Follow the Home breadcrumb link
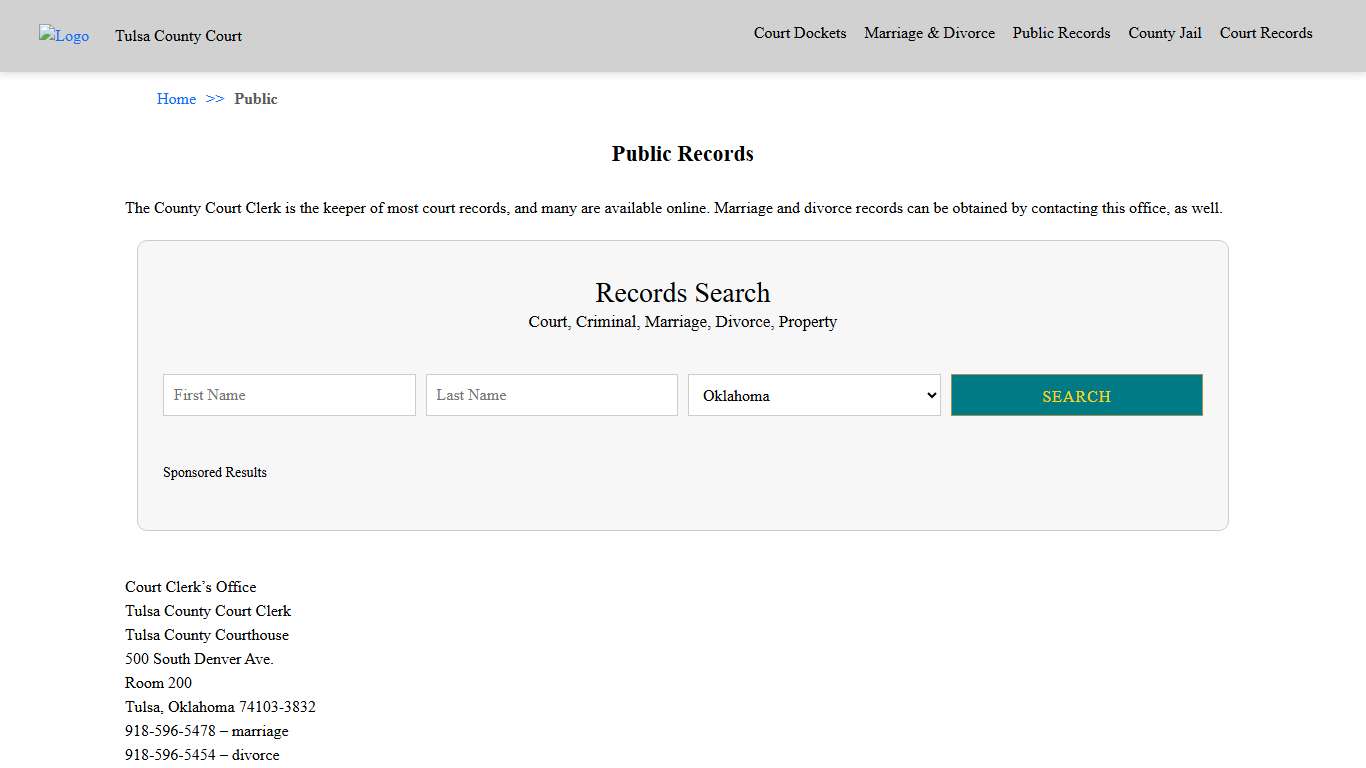The image size is (1366, 768). 176,99
